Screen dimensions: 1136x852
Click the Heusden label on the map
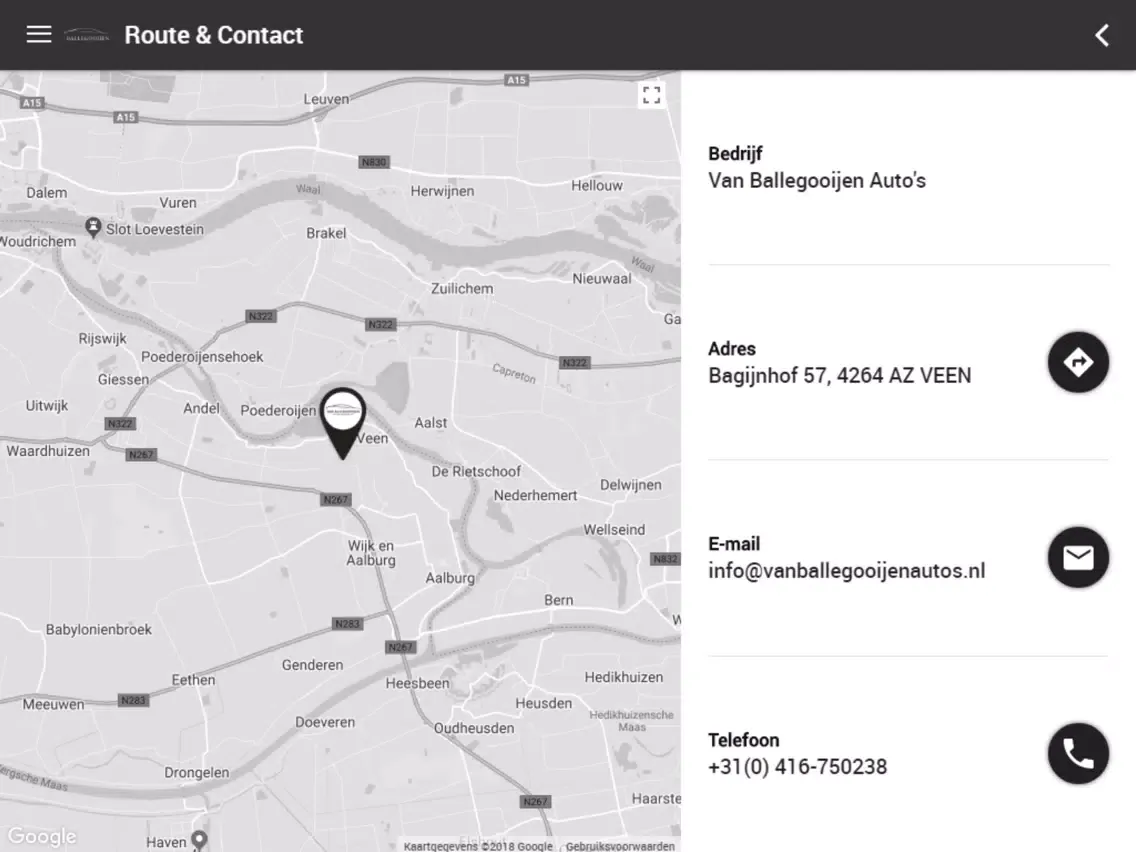tap(543, 703)
